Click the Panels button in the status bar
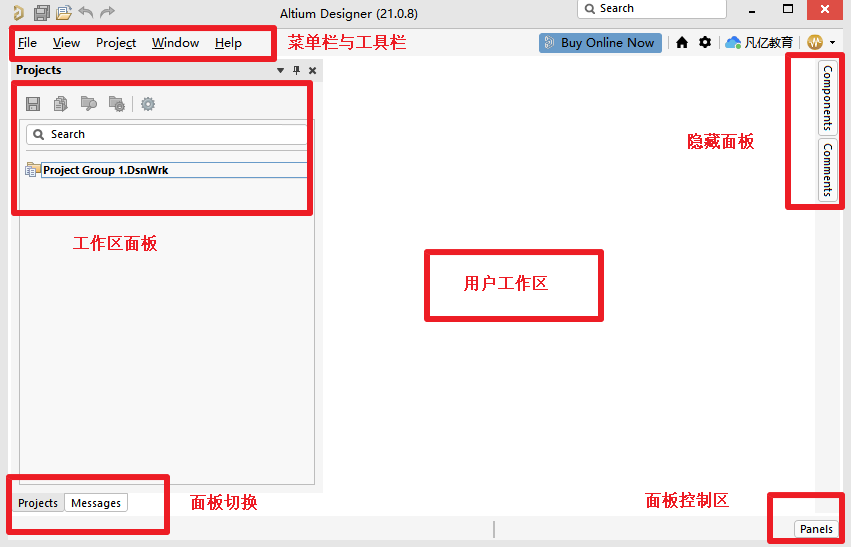851x547 pixels. [816, 529]
